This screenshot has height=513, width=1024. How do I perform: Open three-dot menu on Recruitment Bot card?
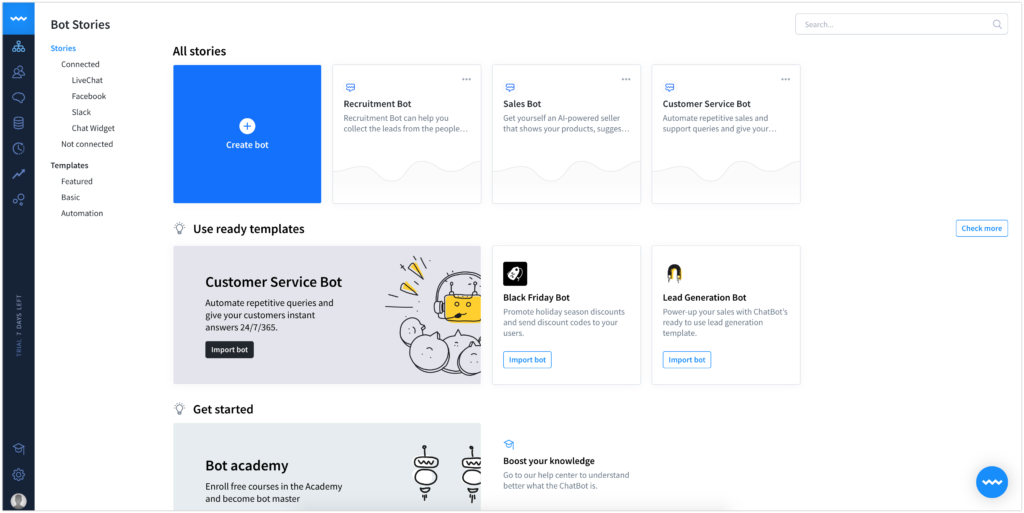(466, 80)
